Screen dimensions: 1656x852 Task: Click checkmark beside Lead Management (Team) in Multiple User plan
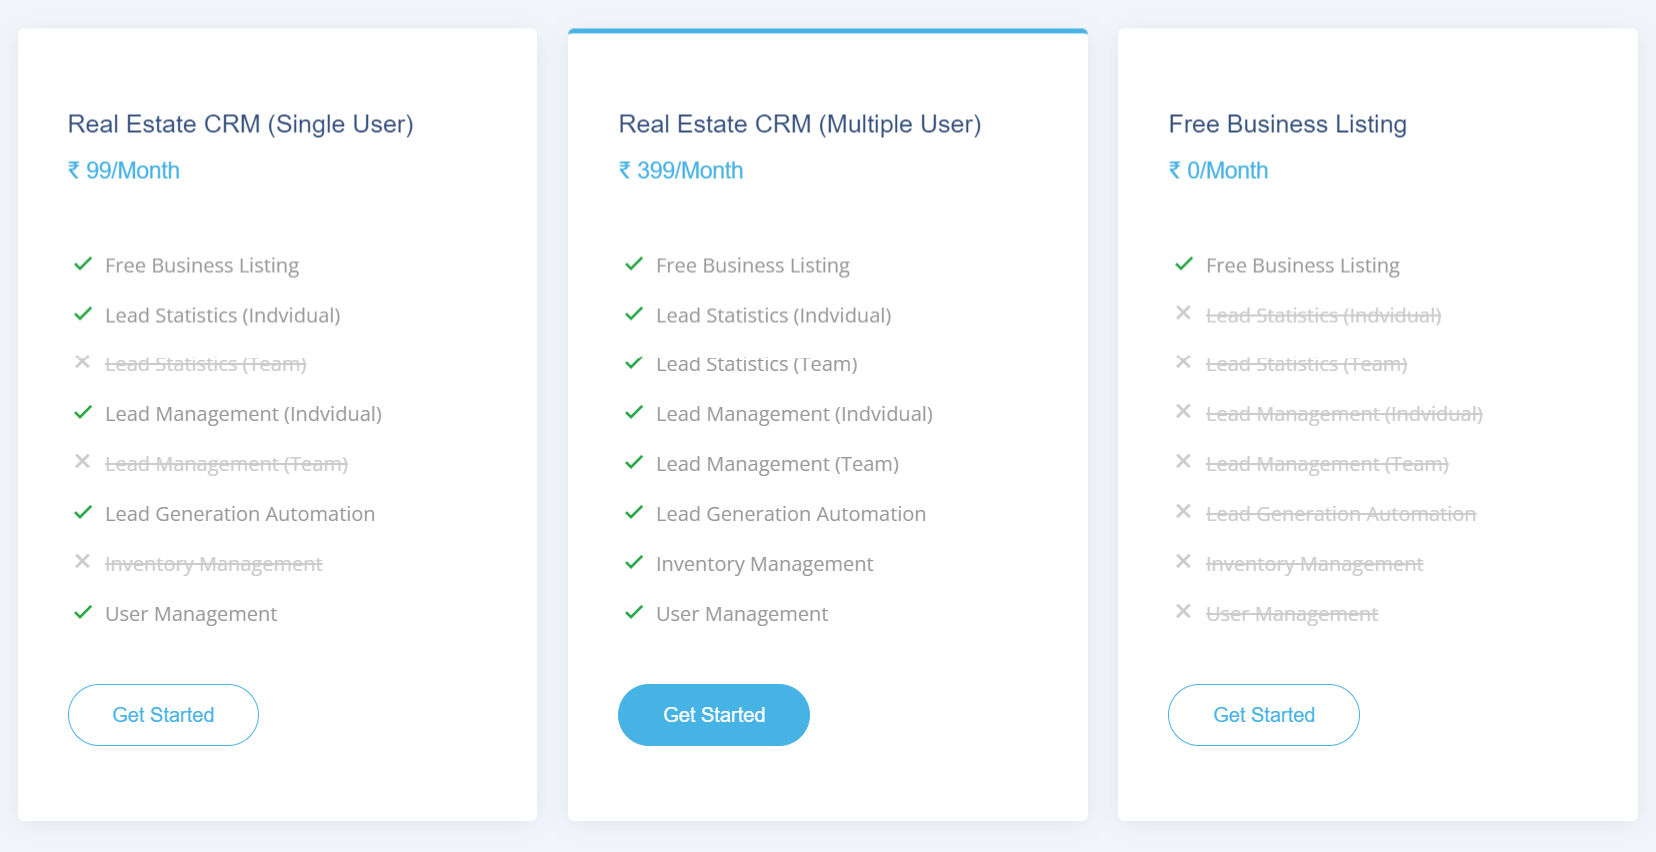tap(634, 462)
